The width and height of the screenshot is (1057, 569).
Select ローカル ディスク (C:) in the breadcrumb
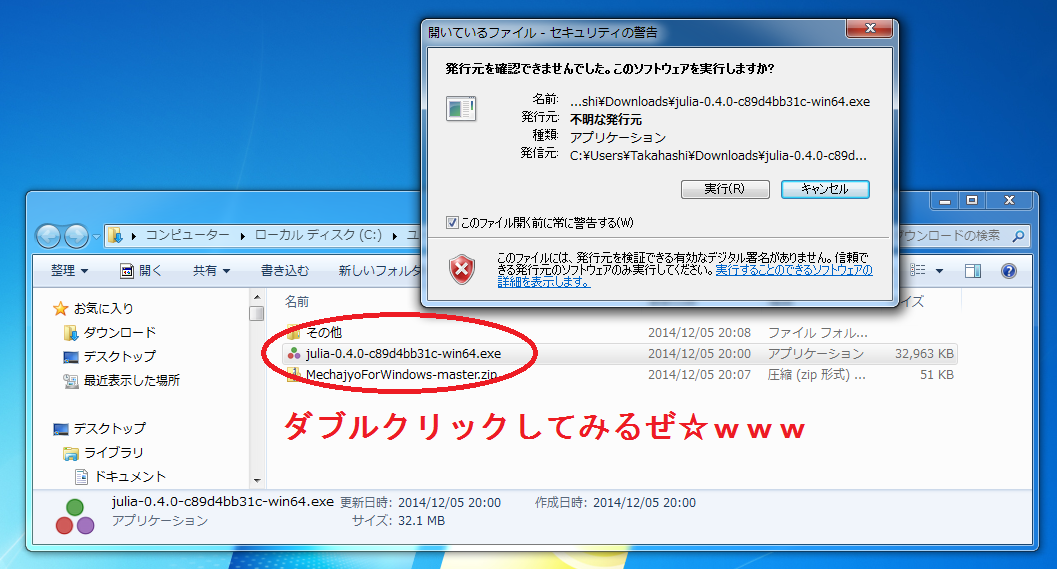(x=318, y=235)
